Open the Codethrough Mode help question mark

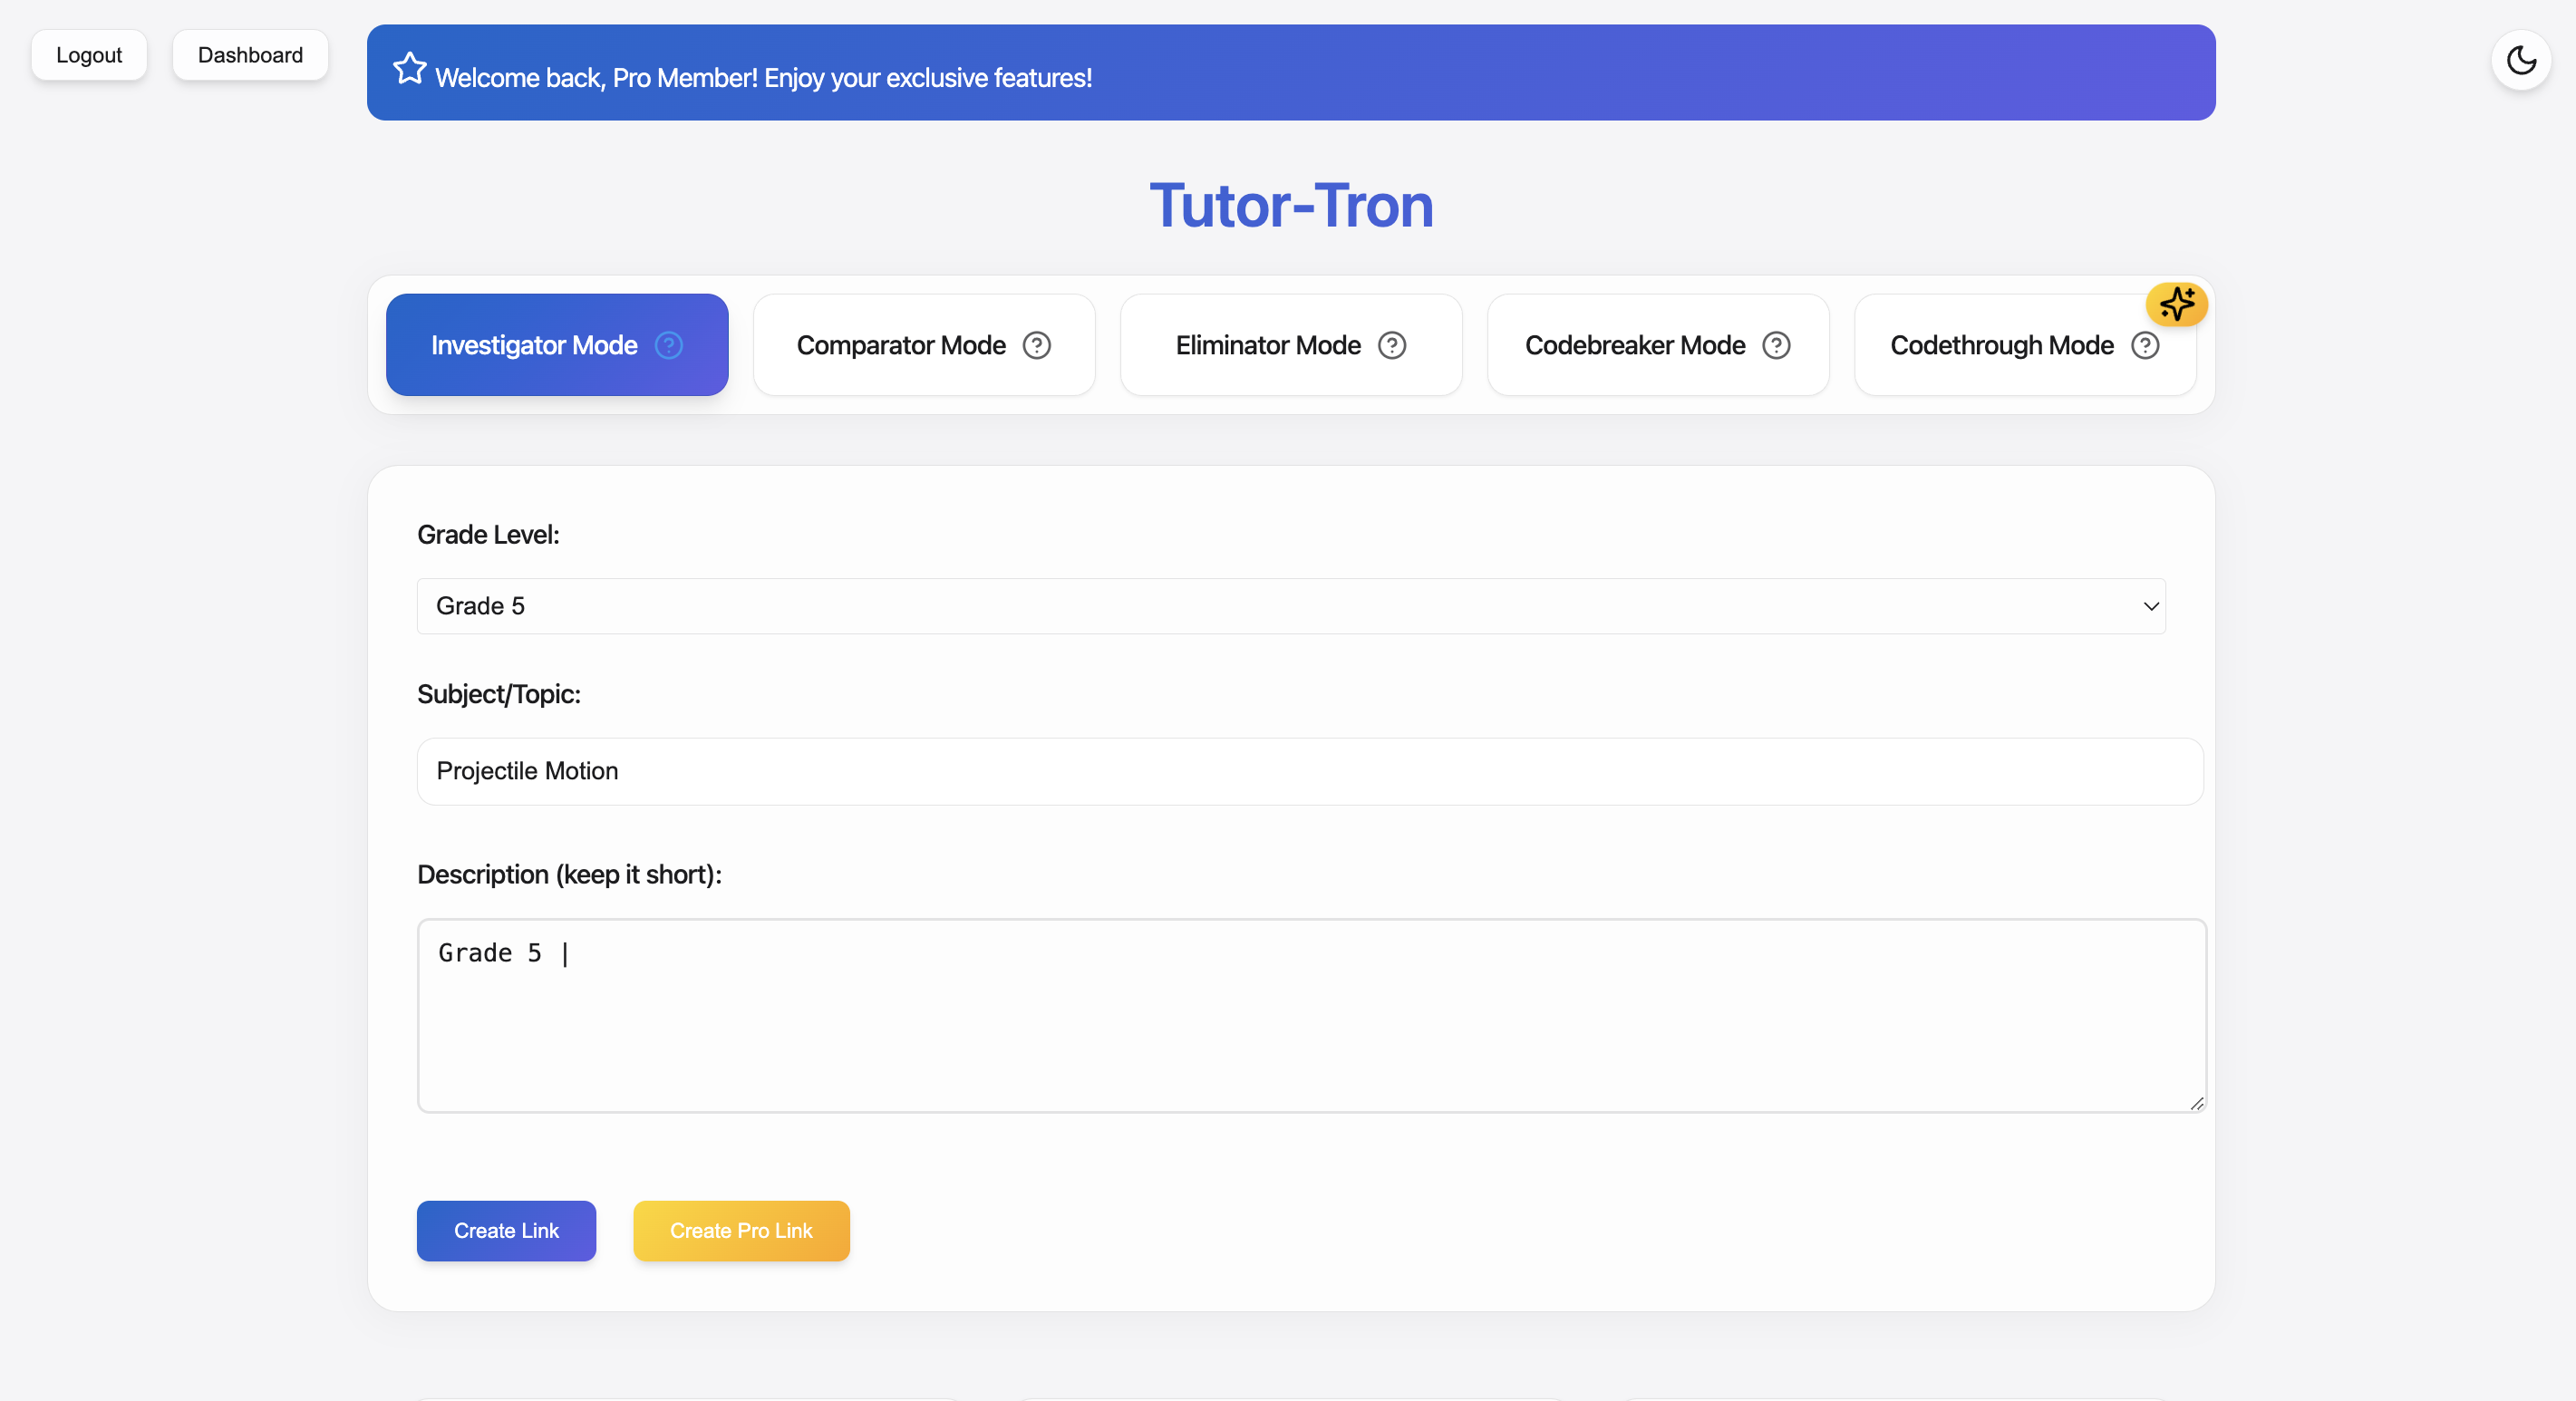pyautogui.click(x=2145, y=345)
